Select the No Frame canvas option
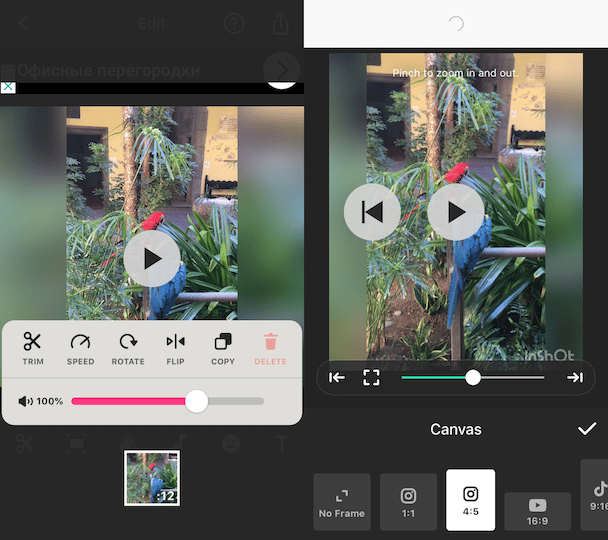 pyautogui.click(x=342, y=502)
